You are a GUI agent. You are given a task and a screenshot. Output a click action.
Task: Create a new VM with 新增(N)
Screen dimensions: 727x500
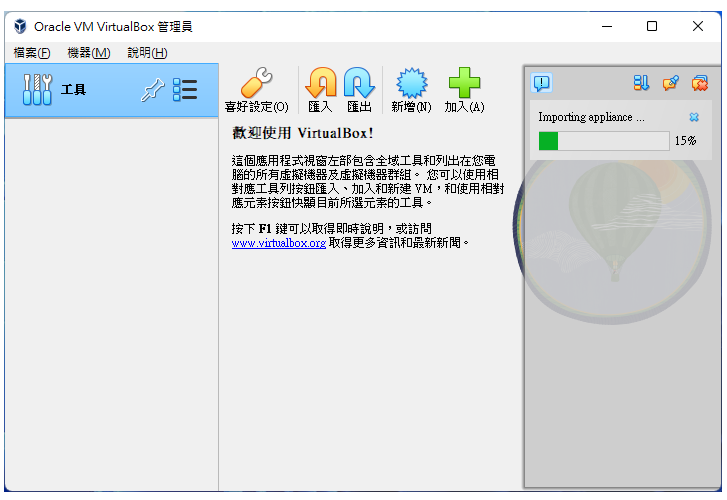tap(411, 90)
